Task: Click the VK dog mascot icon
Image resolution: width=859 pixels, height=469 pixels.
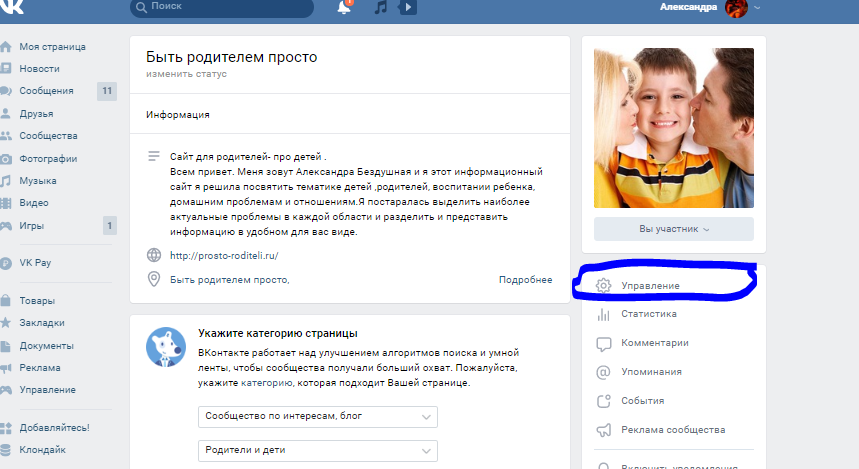Action: click(166, 347)
